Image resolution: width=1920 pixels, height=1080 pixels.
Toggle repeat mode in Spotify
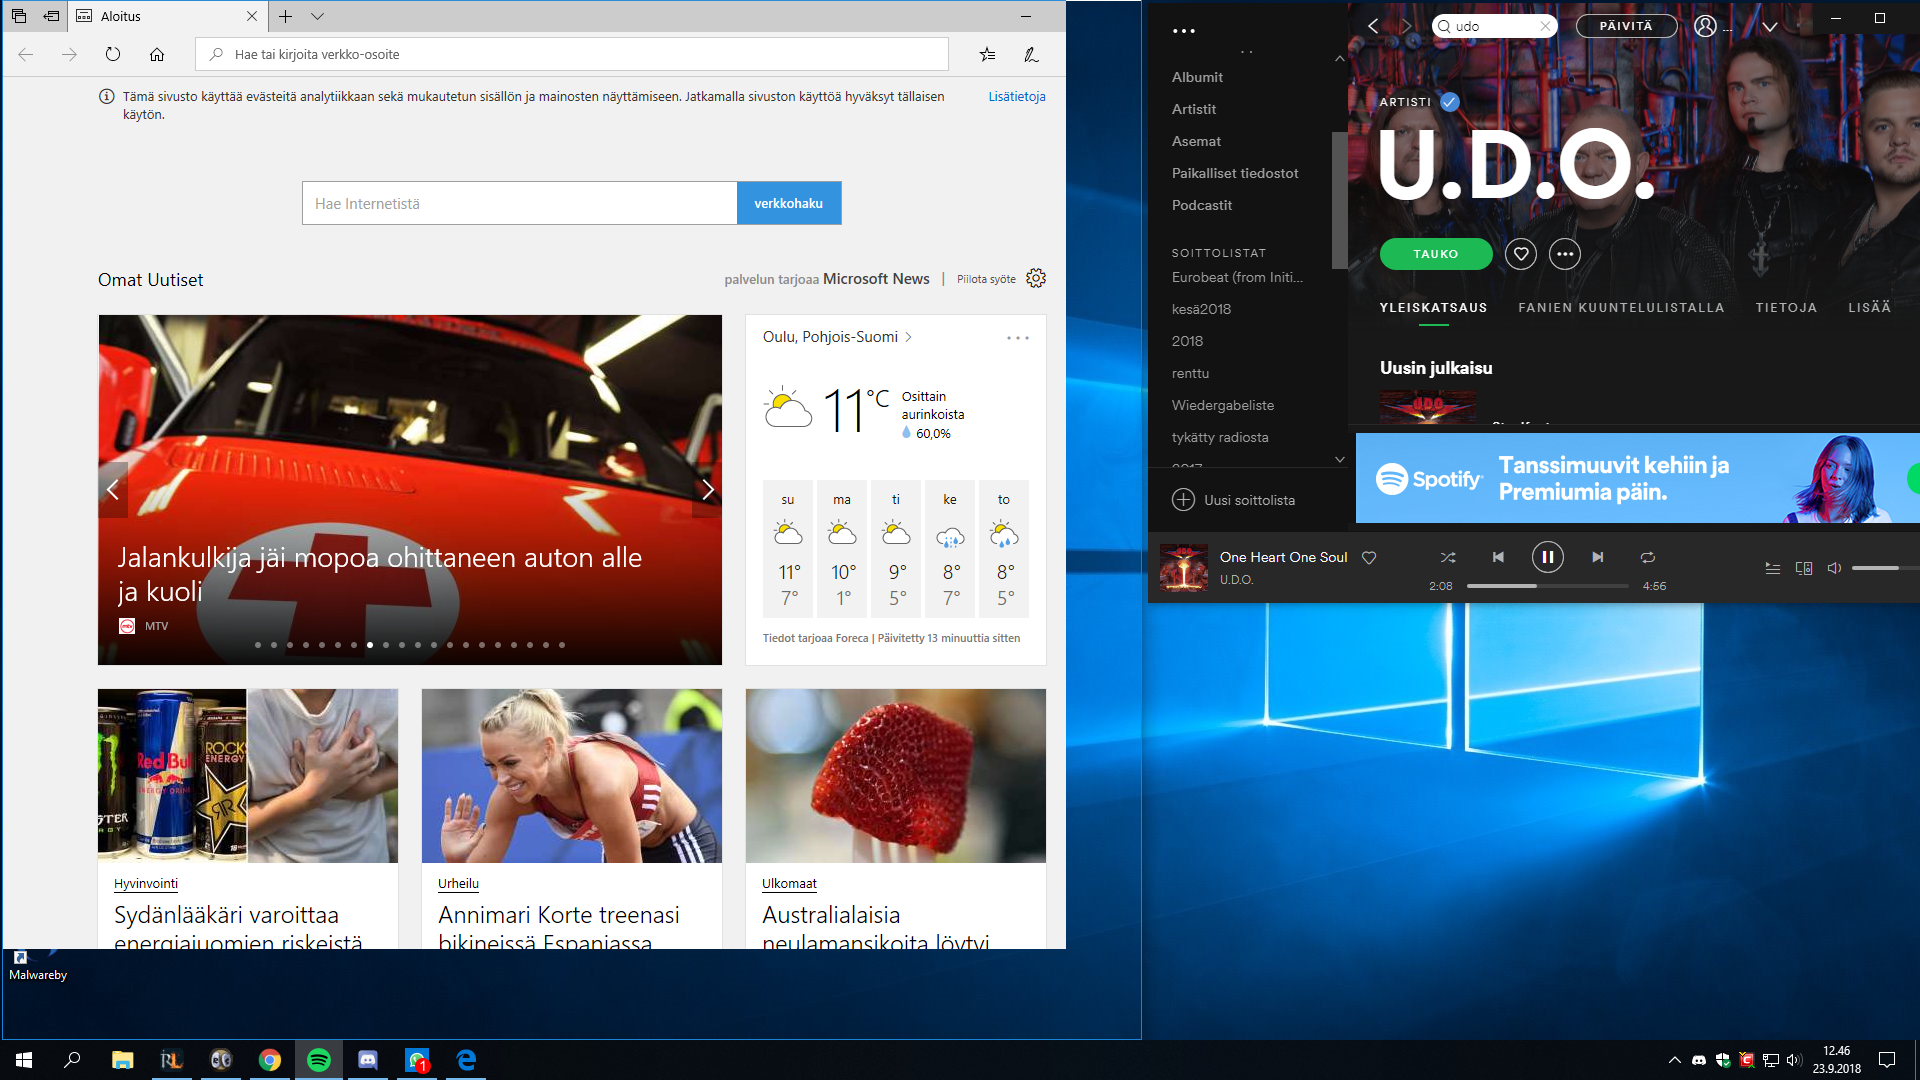coord(1648,557)
